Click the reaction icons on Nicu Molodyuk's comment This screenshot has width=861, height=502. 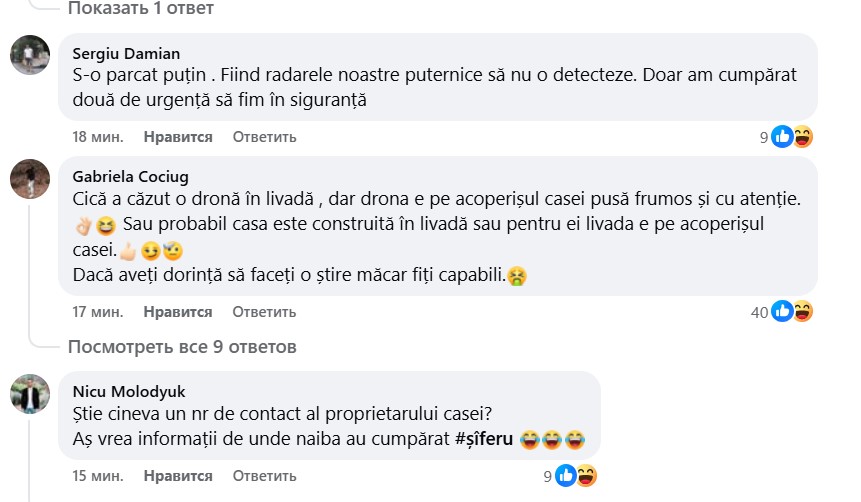tap(576, 476)
